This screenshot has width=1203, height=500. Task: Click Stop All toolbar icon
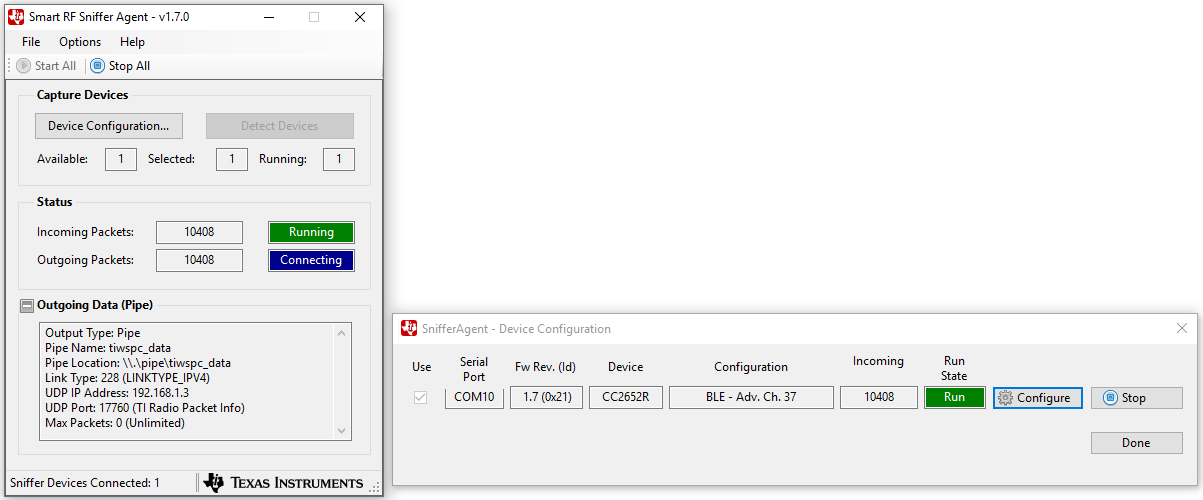tap(97, 66)
